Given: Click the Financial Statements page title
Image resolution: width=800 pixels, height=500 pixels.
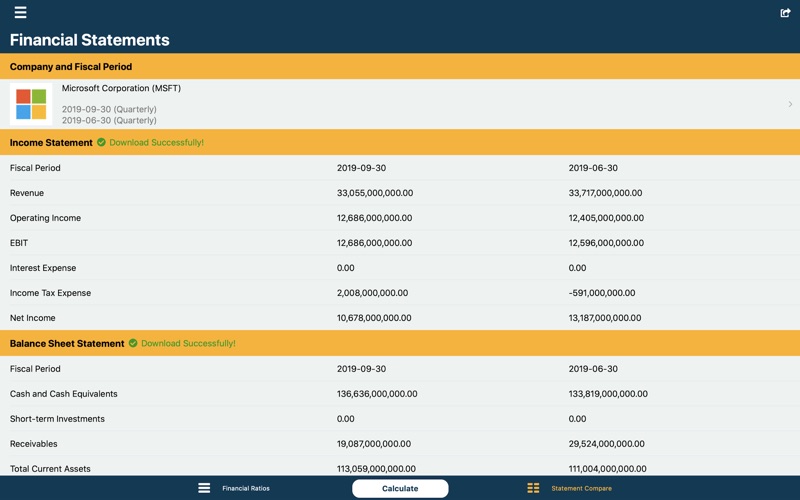Looking at the screenshot, I should coord(90,40).
